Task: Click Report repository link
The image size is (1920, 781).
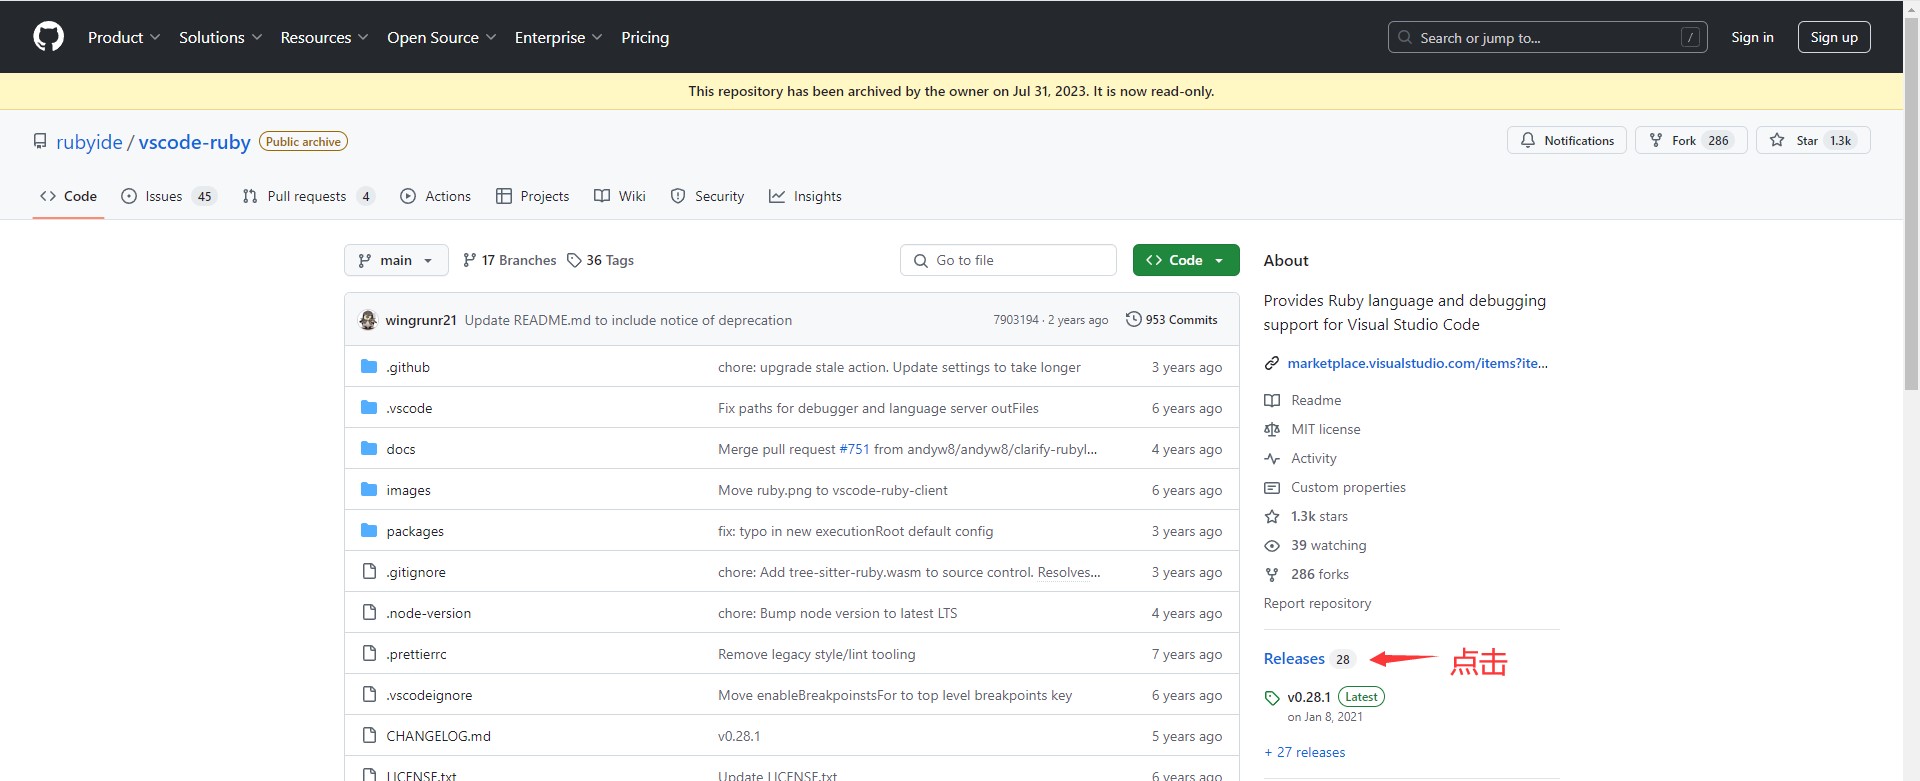Action: tap(1317, 603)
